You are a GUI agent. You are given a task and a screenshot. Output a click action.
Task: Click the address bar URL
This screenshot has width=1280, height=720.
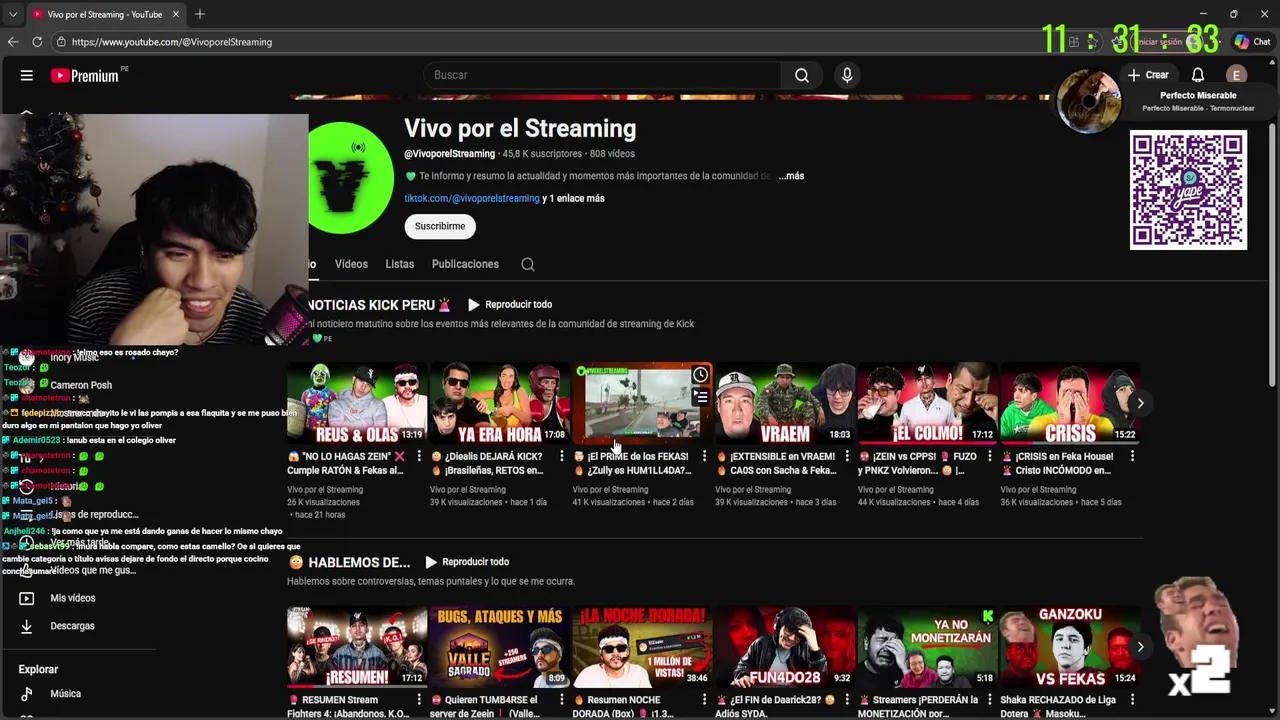pyautogui.click(x=172, y=42)
